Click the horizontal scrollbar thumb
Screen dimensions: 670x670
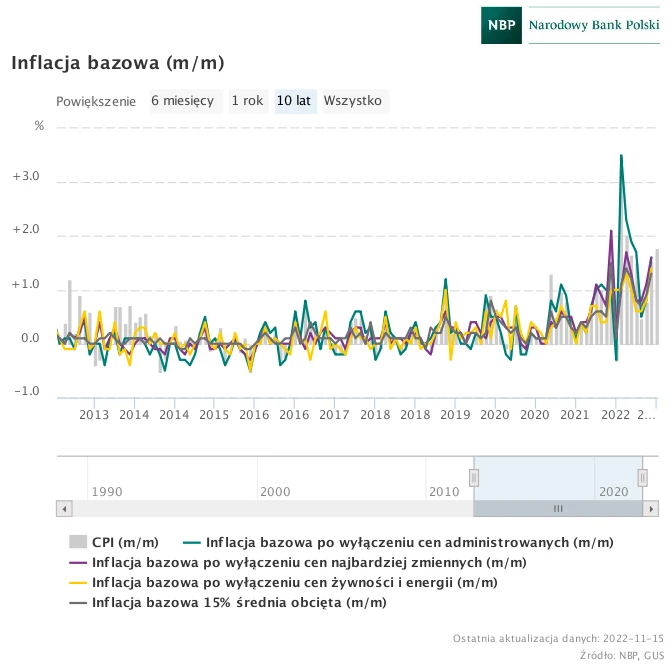pos(558,509)
